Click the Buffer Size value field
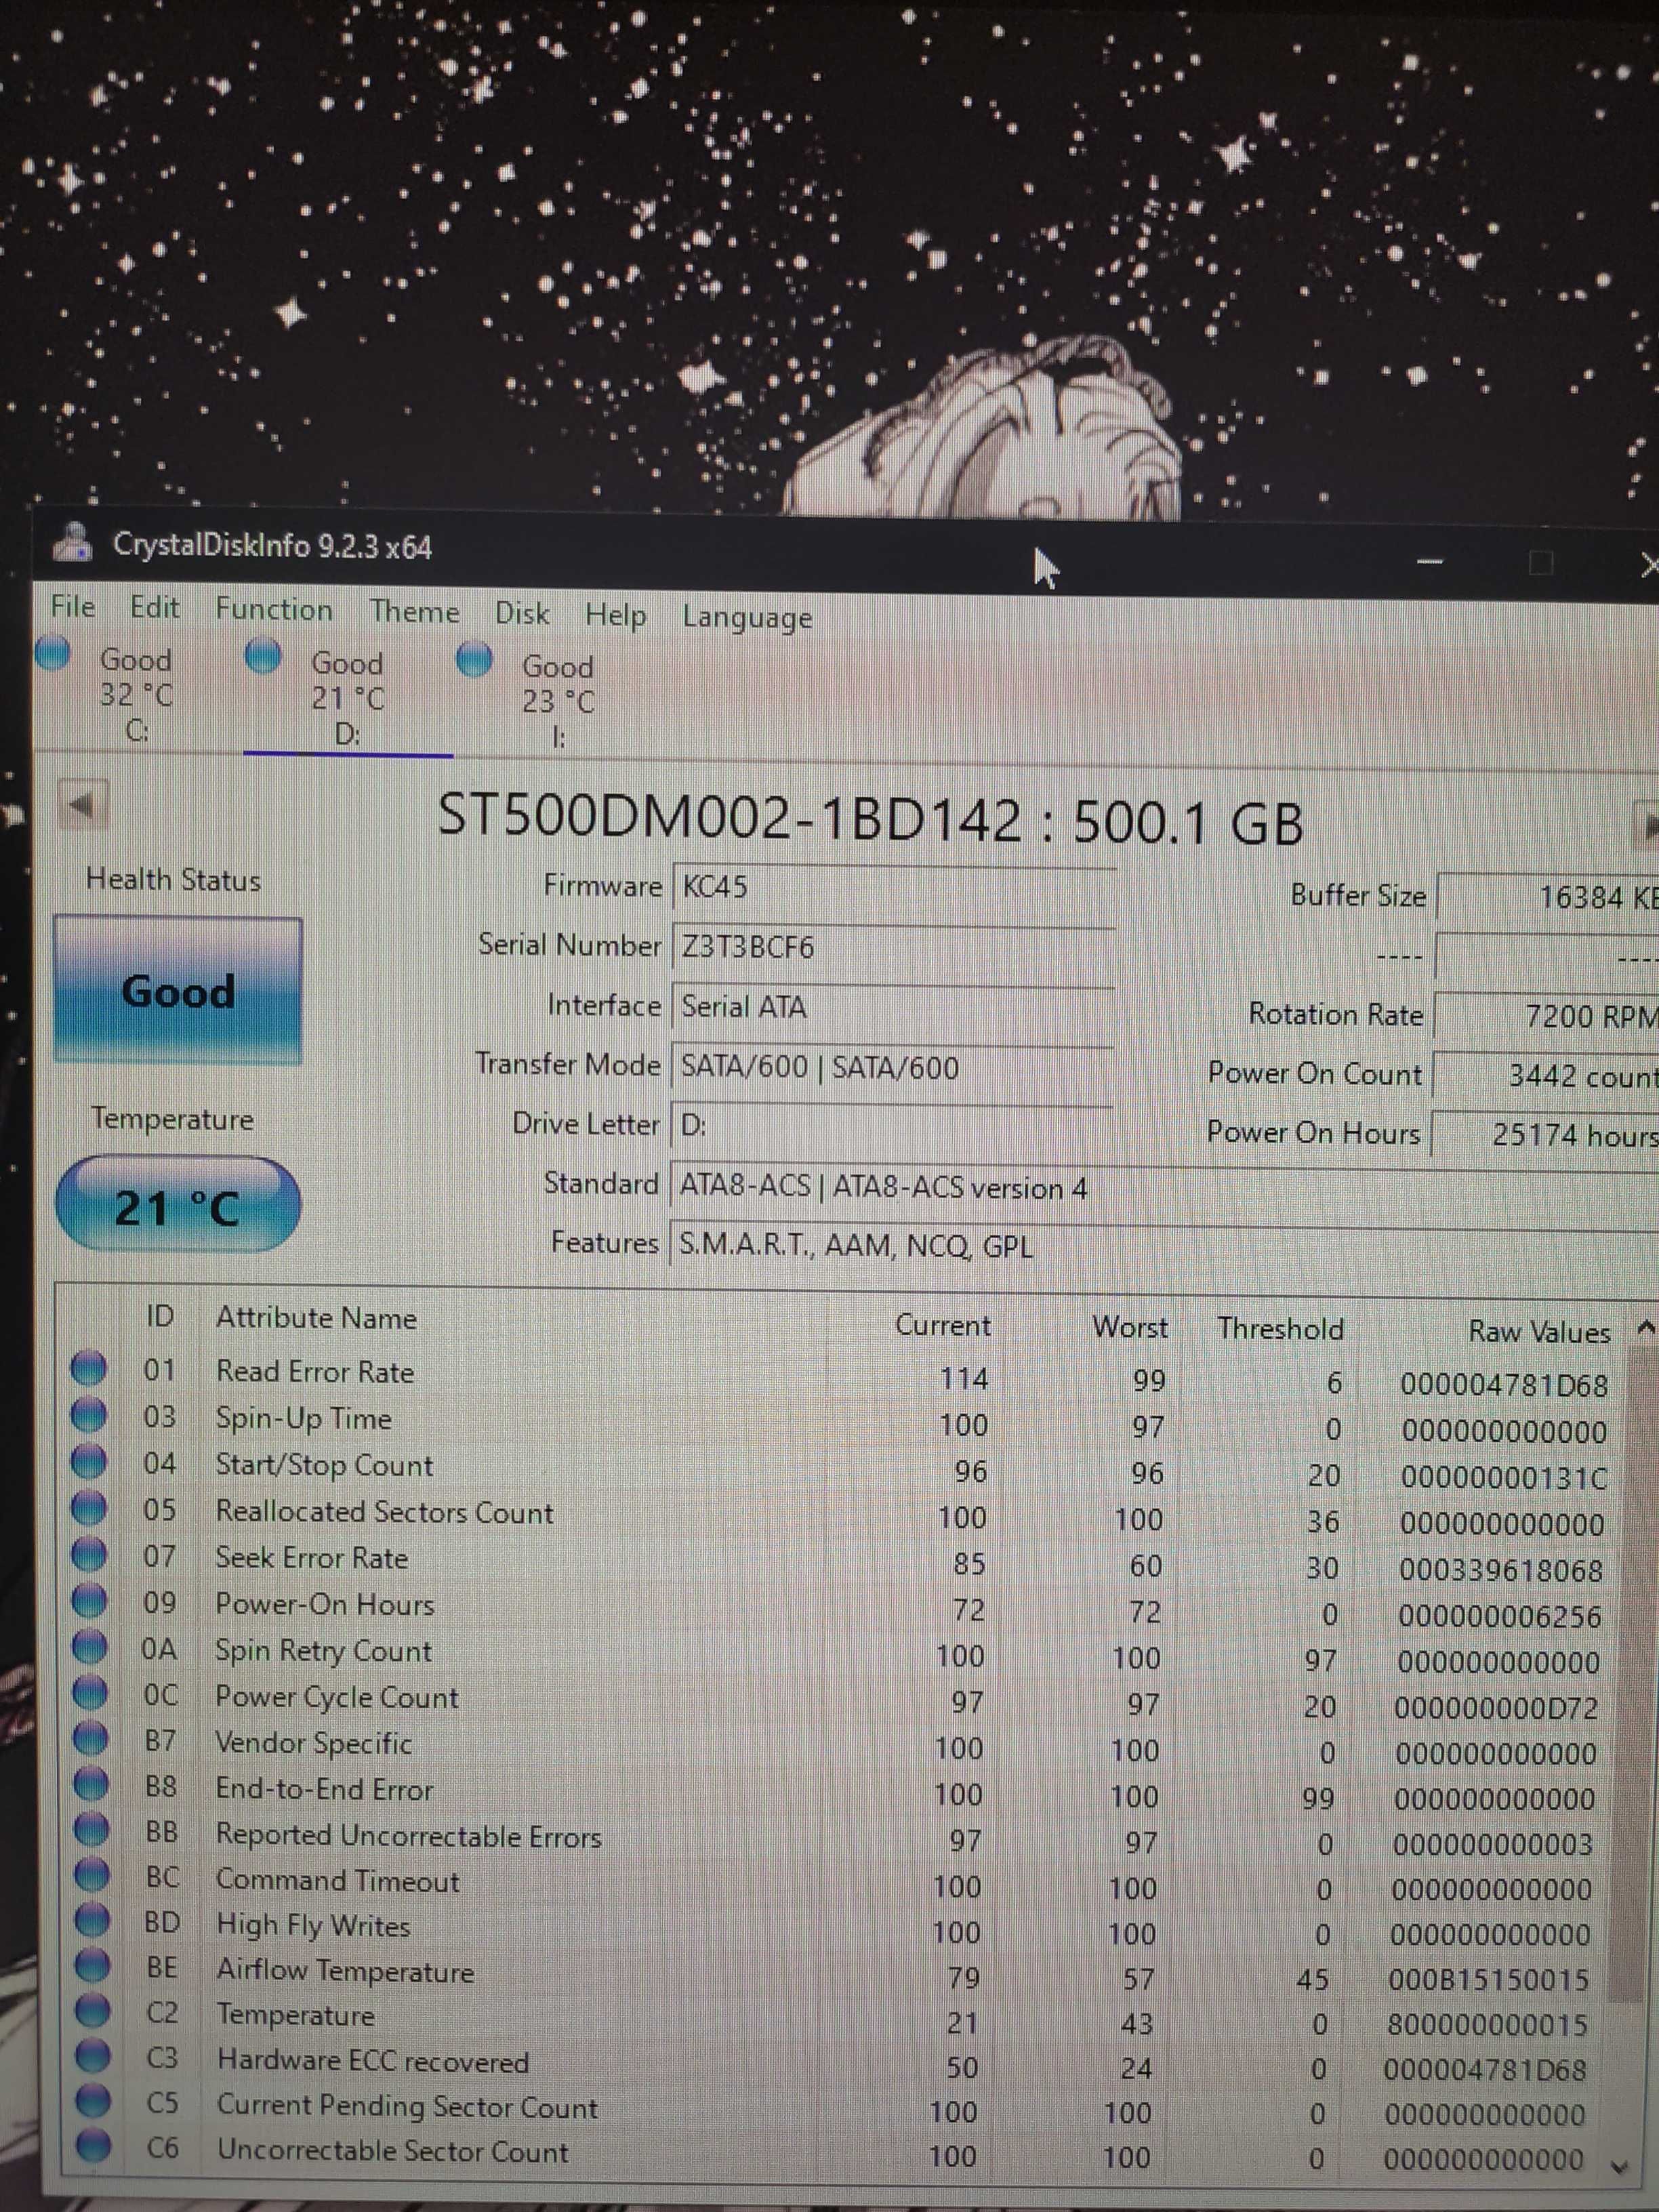This screenshot has height=2212, width=1659. click(1547, 897)
